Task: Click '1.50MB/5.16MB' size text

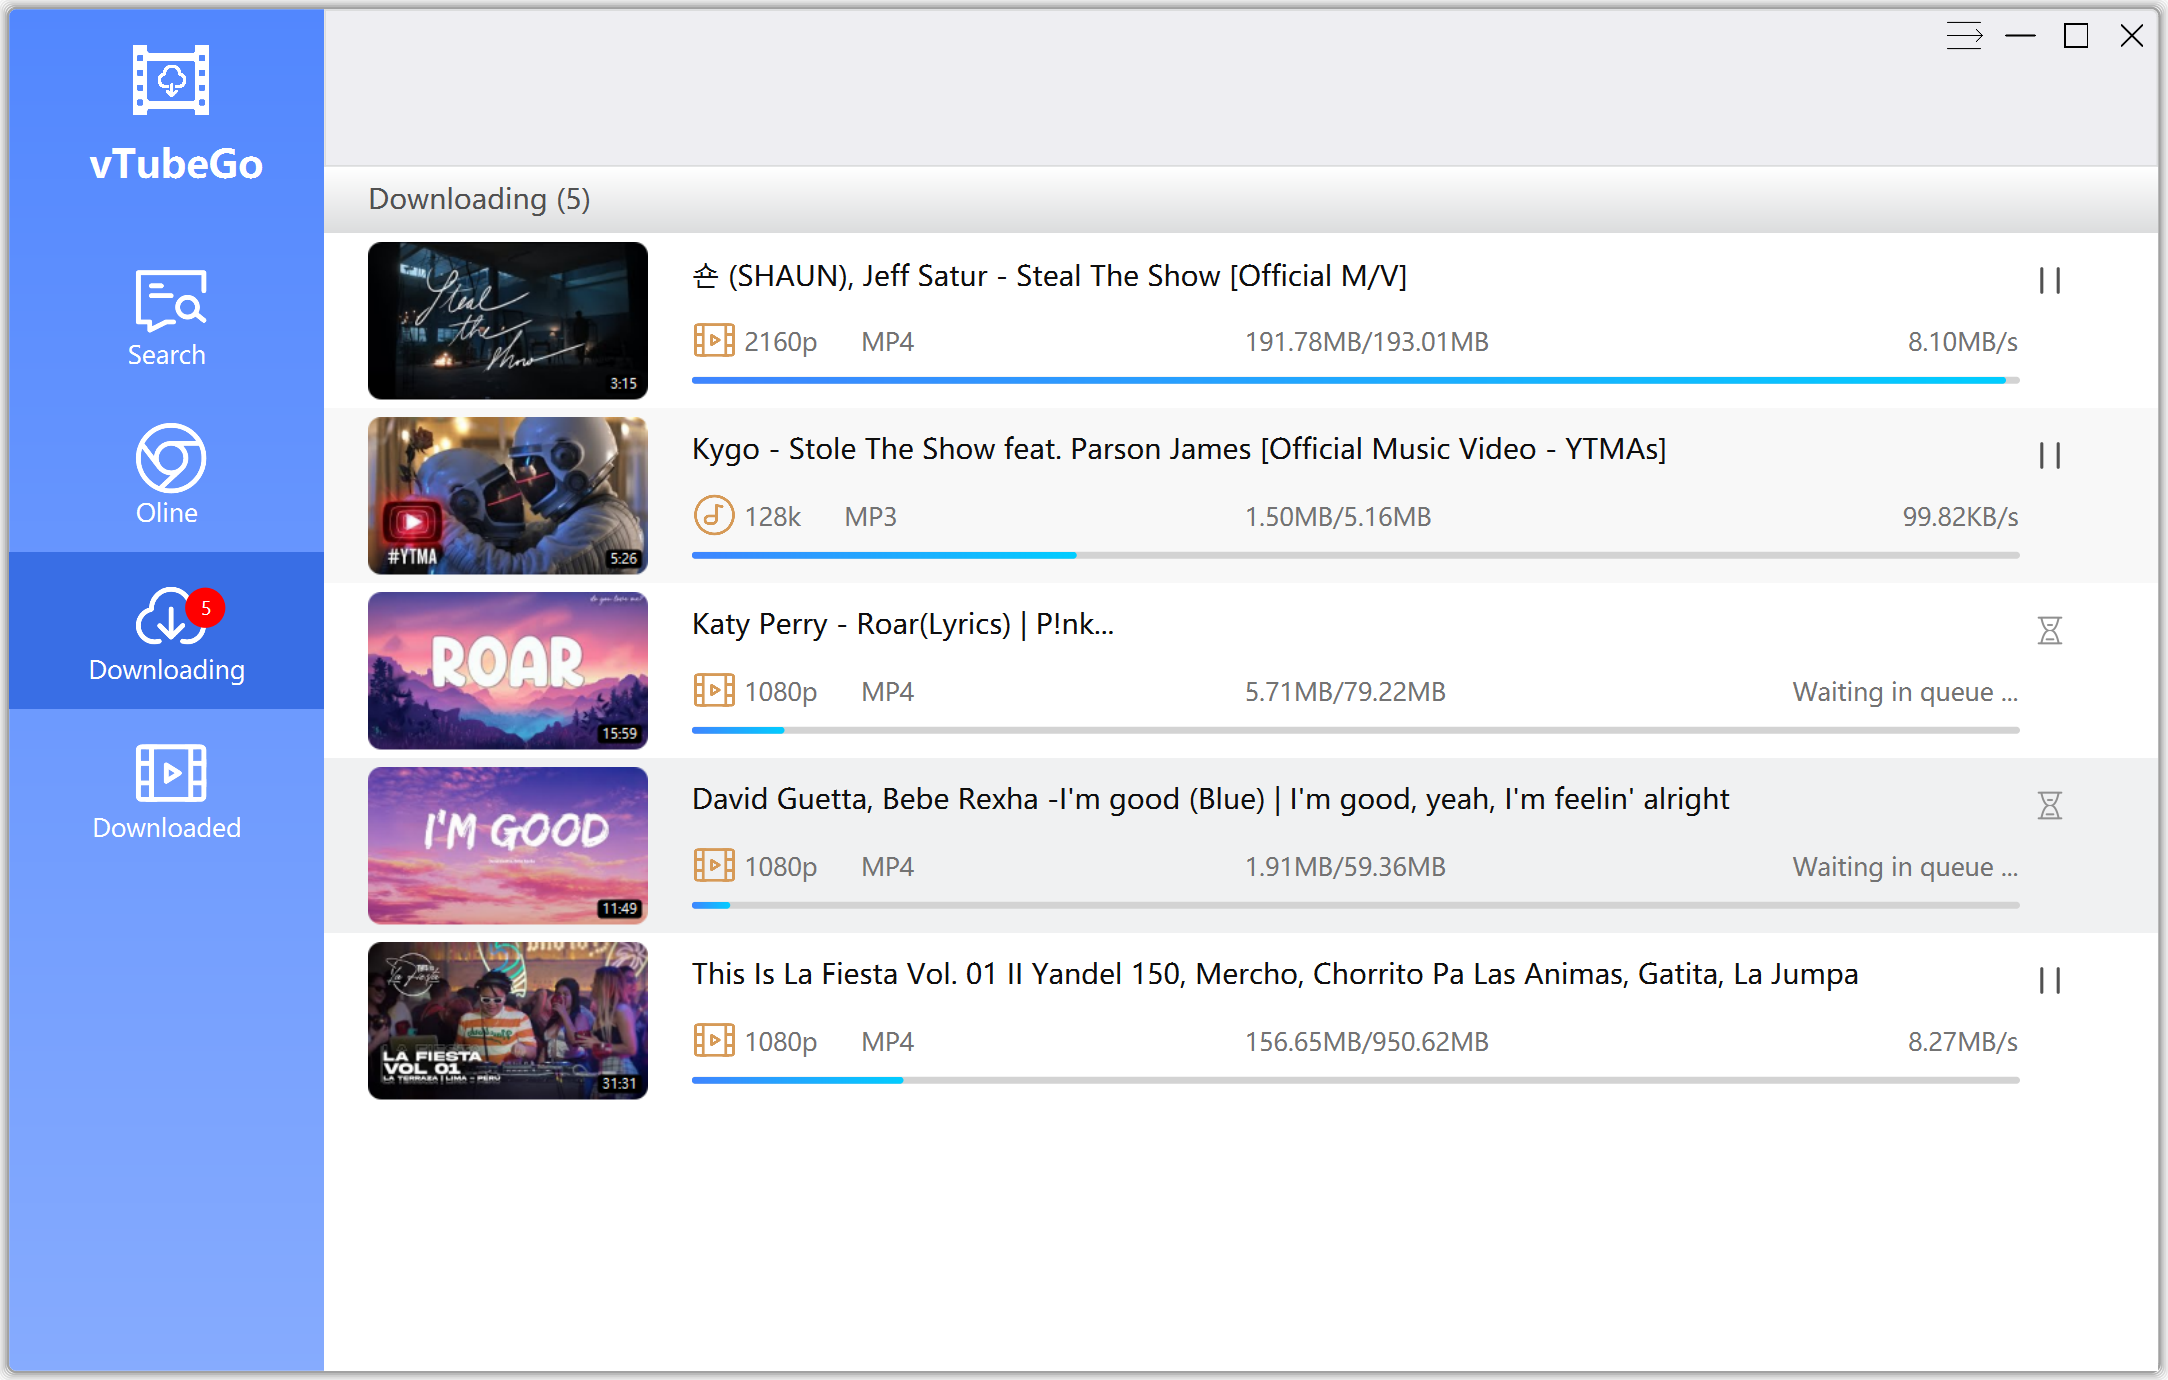Action: [1338, 517]
